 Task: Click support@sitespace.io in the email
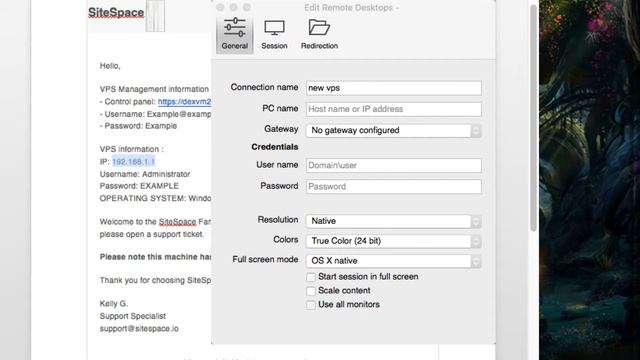coord(139,329)
